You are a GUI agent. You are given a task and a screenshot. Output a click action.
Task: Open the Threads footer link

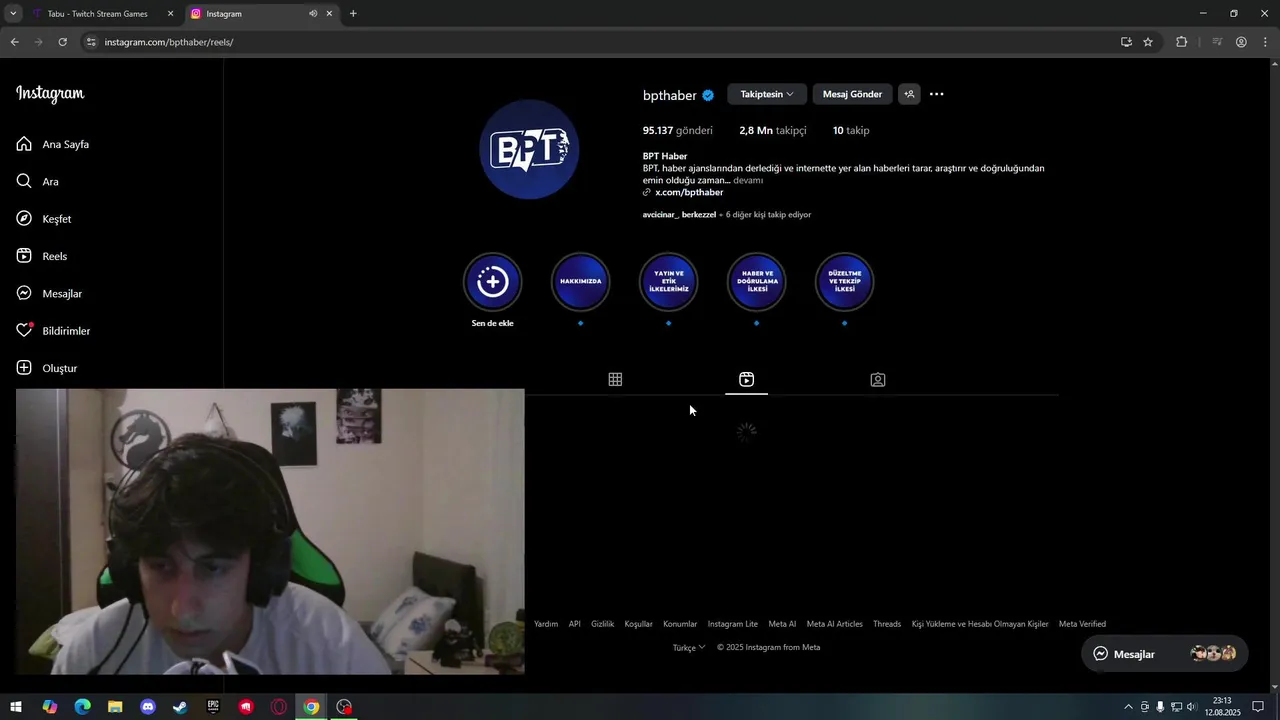(887, 624)
